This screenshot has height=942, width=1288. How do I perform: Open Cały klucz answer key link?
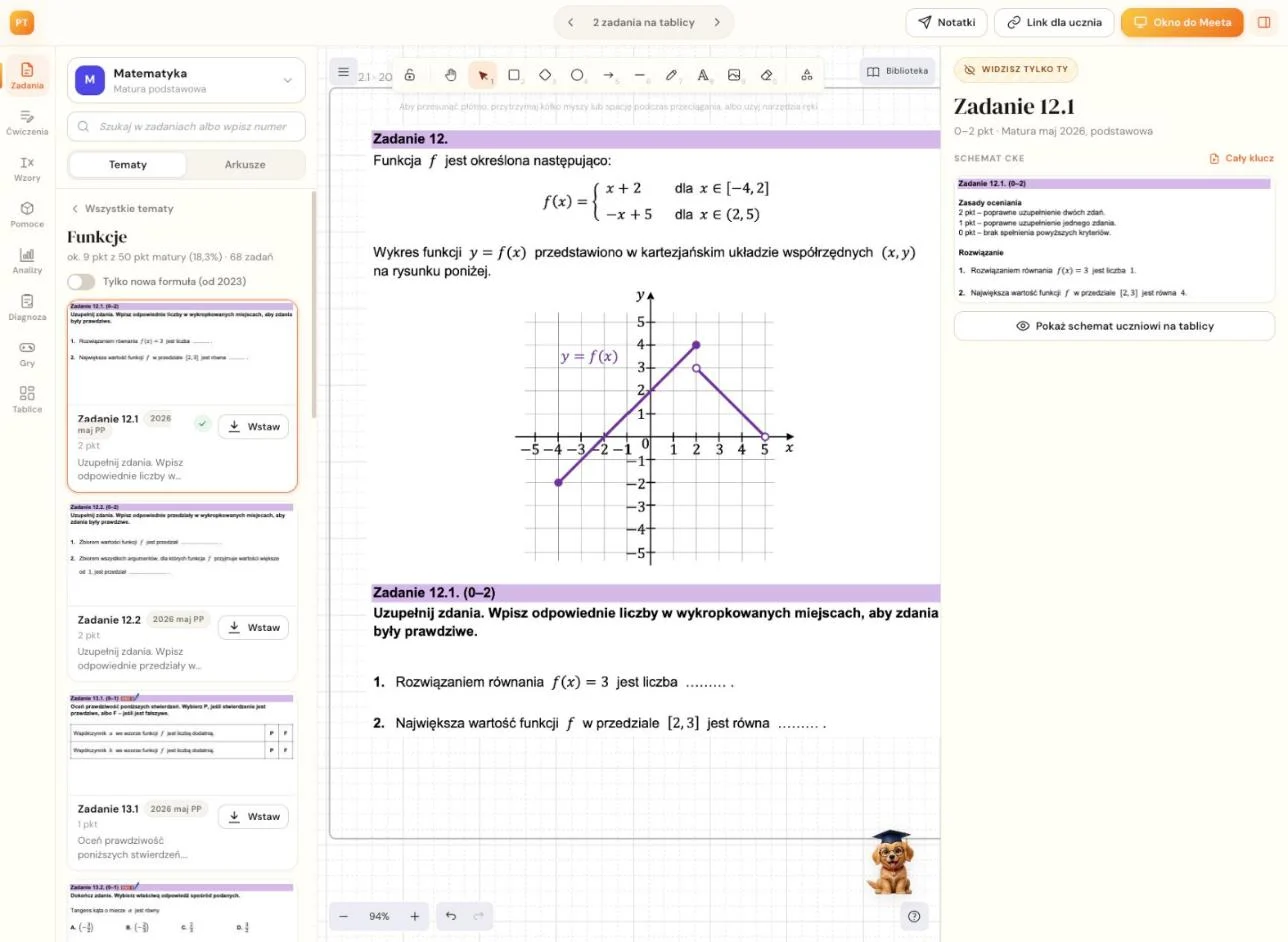tap(1241, 158)
